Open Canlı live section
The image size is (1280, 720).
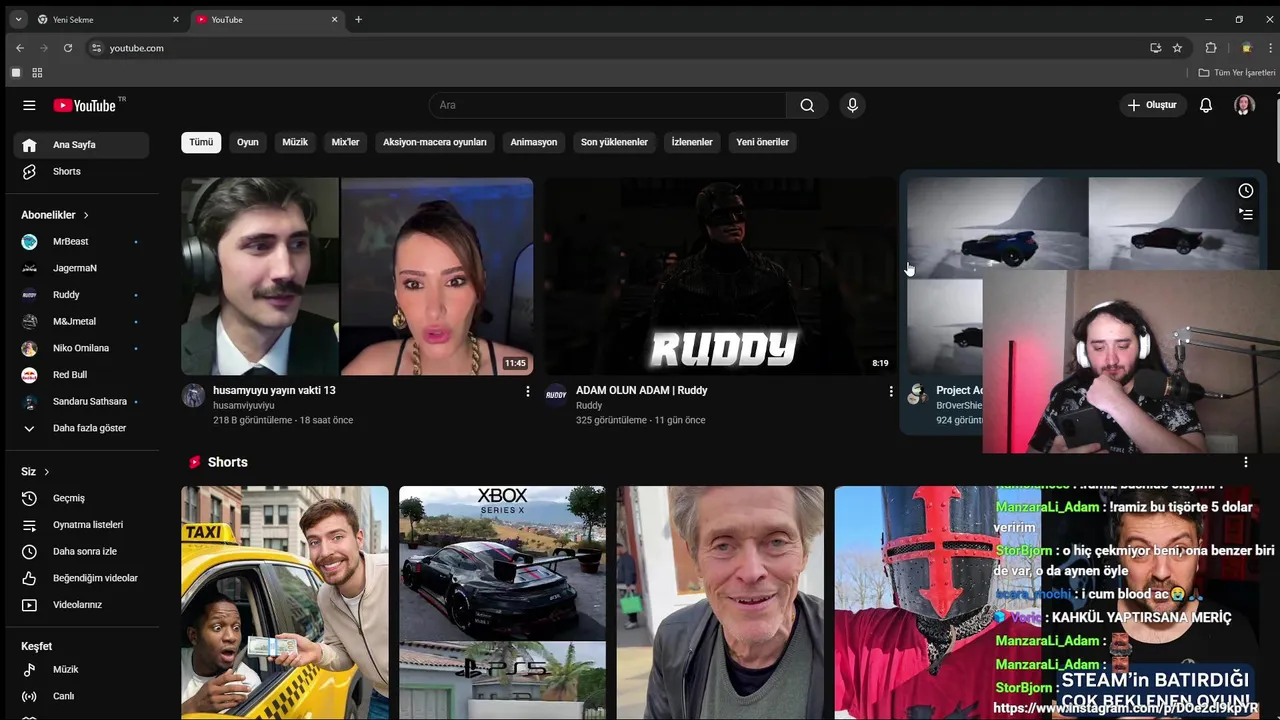click(82, 696)
